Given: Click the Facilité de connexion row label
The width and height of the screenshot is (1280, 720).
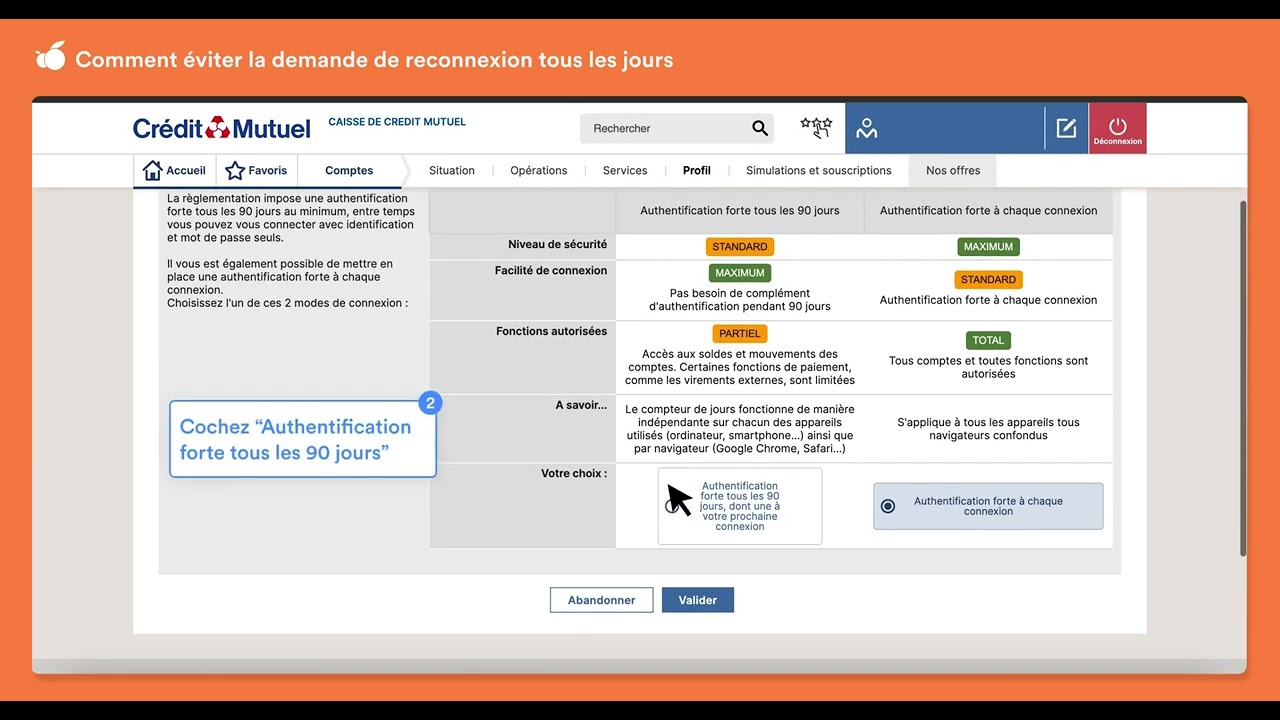Looking at the screenshot, I should (x=551, y=271).
